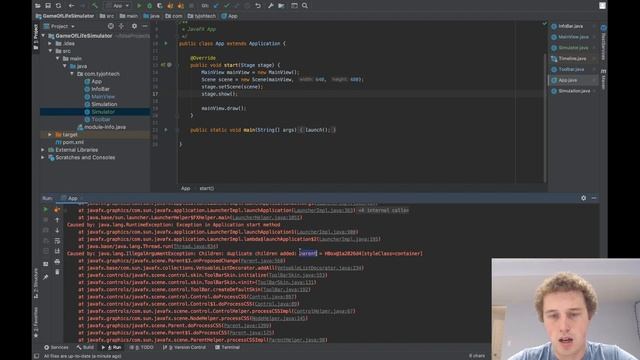Open Project Structure folder icon
This screenshot has height=360, width=640.
(x=281, y=6)
